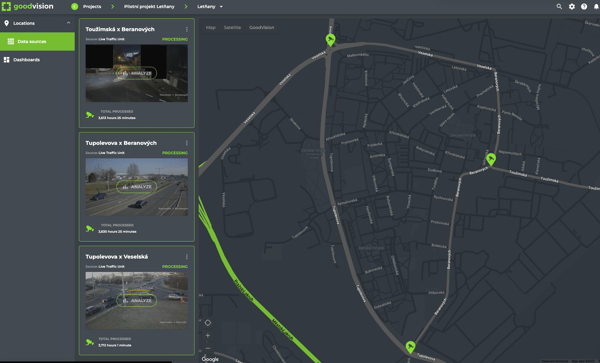This screenshot has width=600, height=363.
Task: Open Toužimská x Beranových card options menu
Action: point(187,29)
